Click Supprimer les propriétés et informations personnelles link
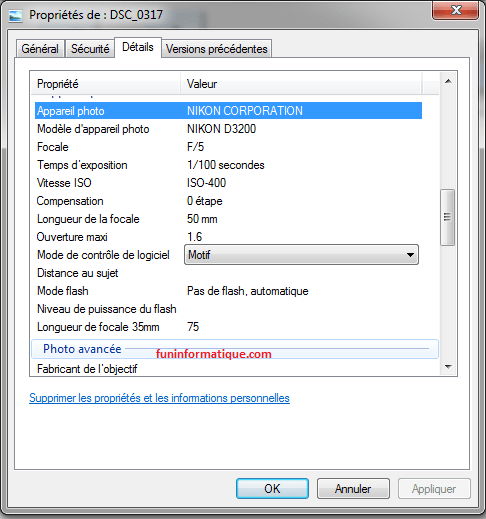This screenshot has width=486, height=519. click(x=159, y=398)
